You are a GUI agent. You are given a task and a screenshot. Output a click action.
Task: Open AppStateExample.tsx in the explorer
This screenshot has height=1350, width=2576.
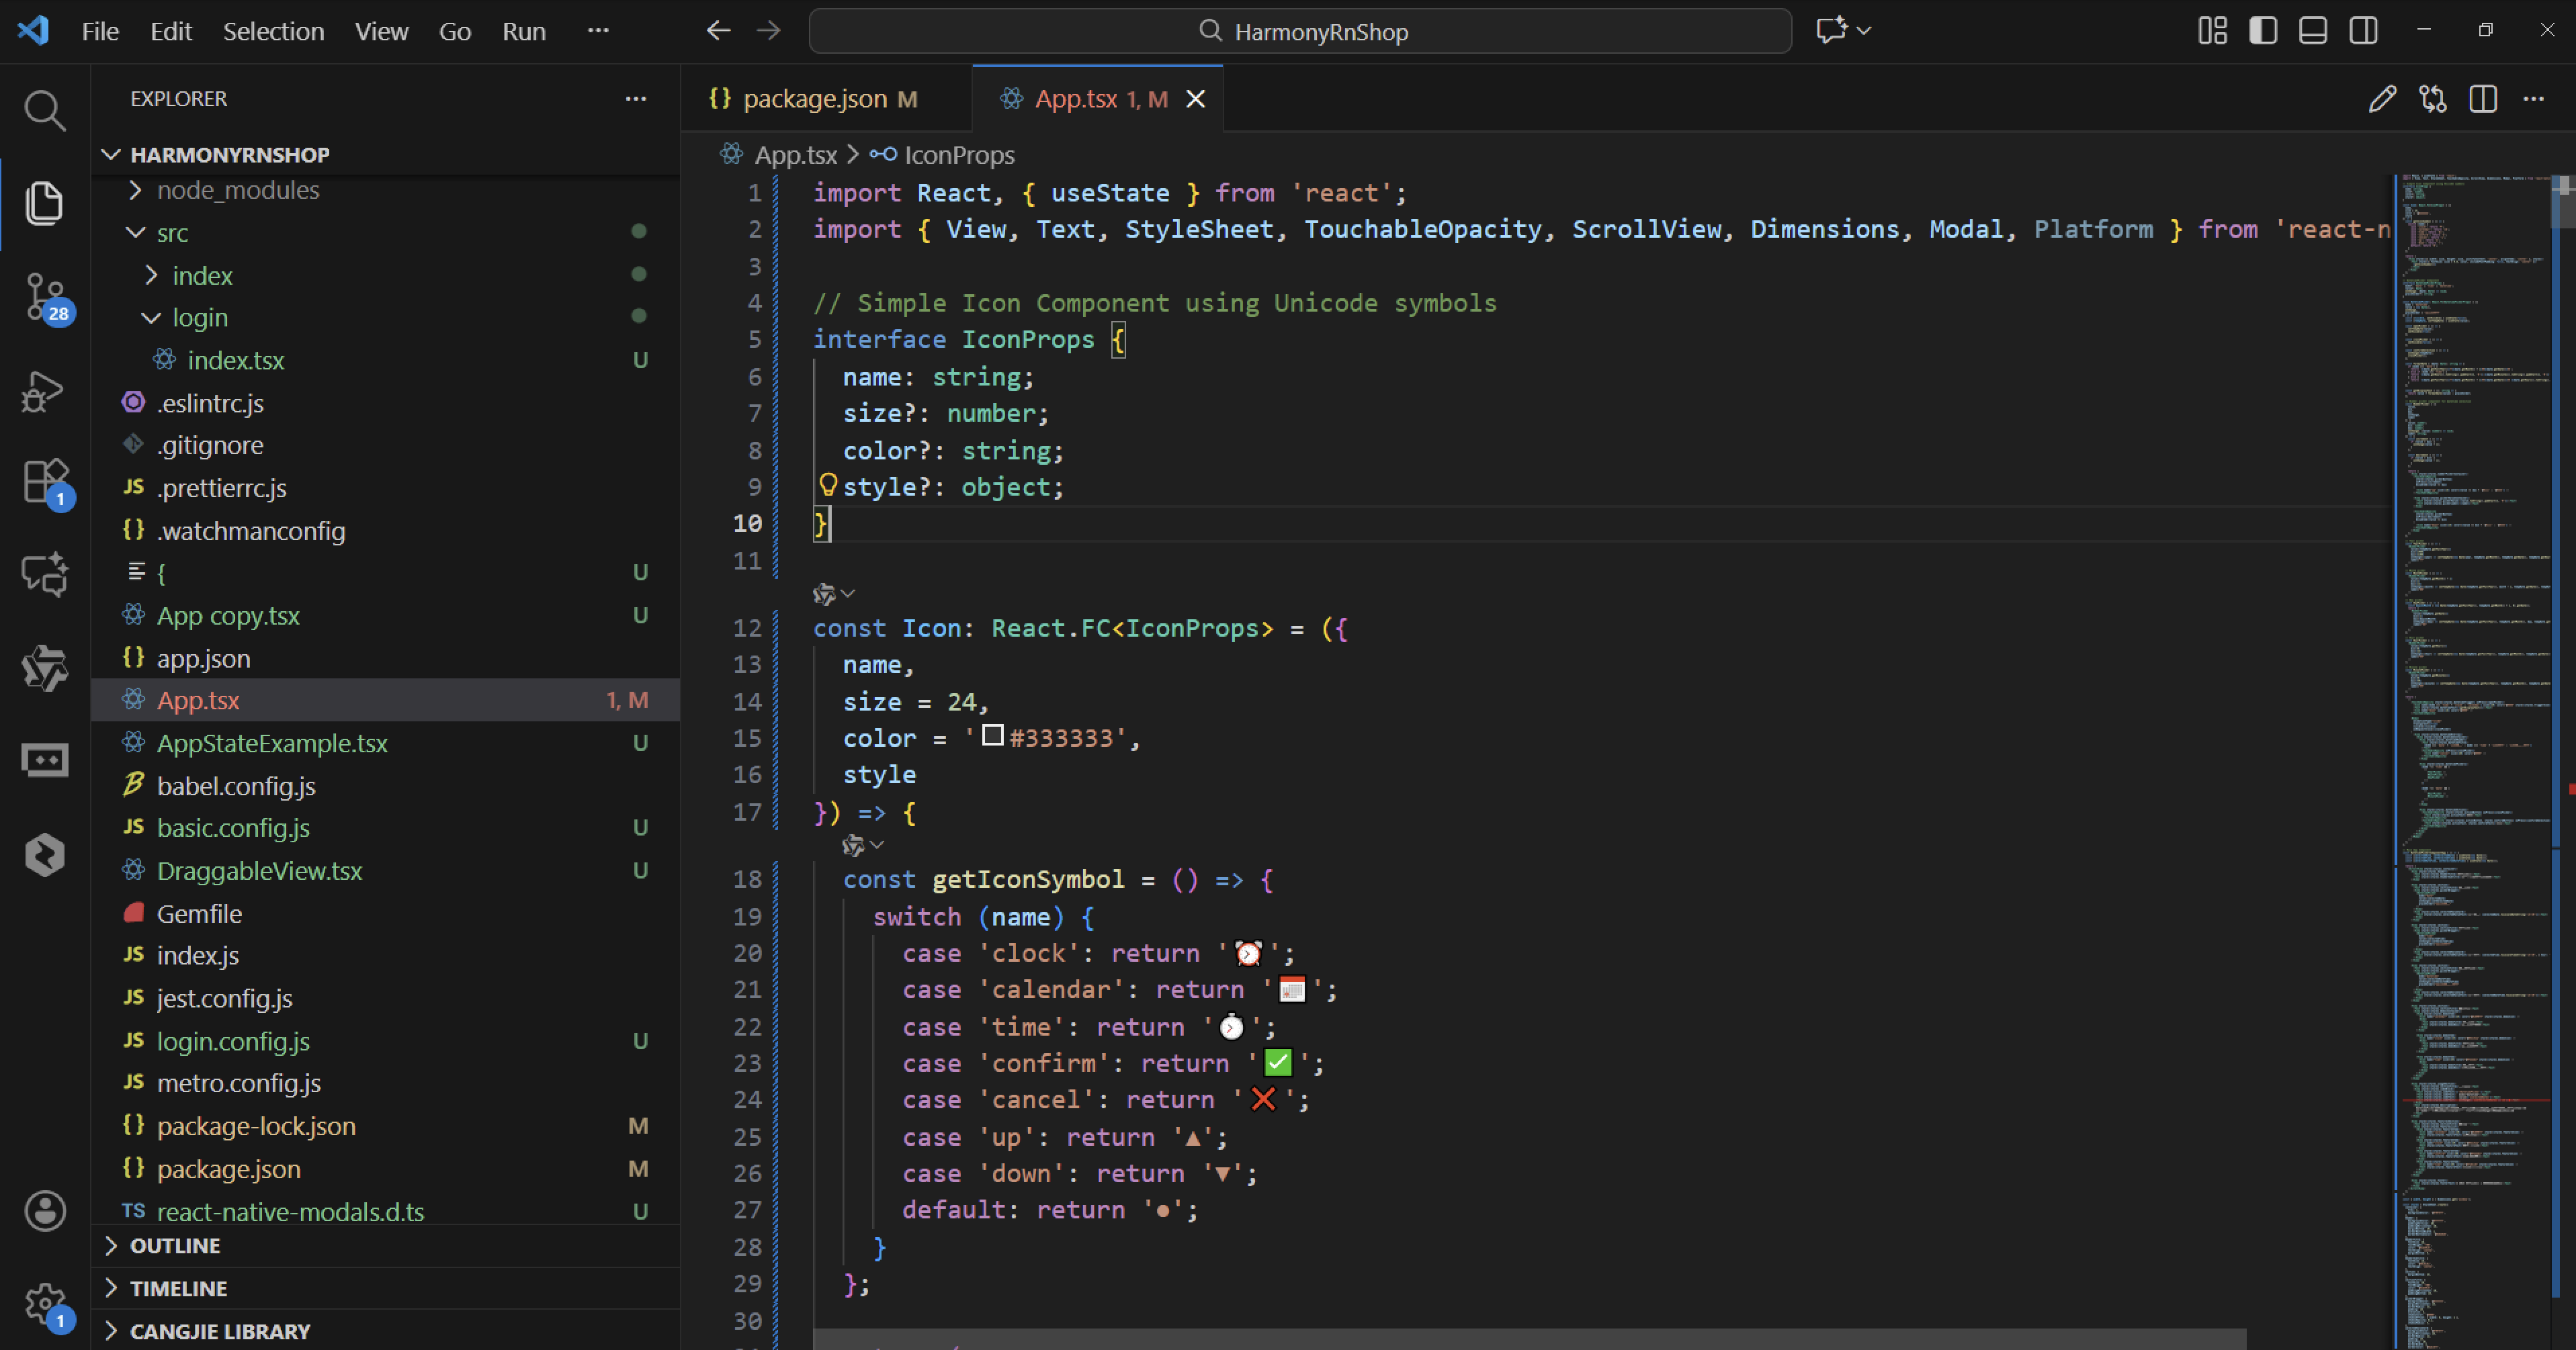coord(272,743)
